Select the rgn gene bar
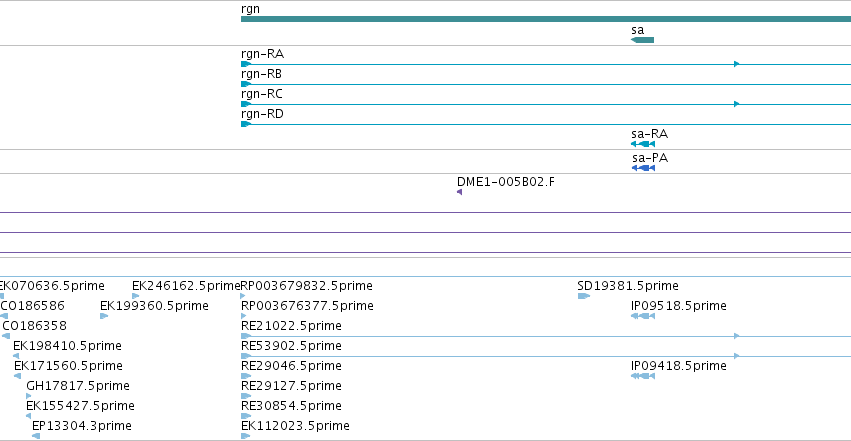This screenshot has height=441, width=851. click(x=546, y=19)
